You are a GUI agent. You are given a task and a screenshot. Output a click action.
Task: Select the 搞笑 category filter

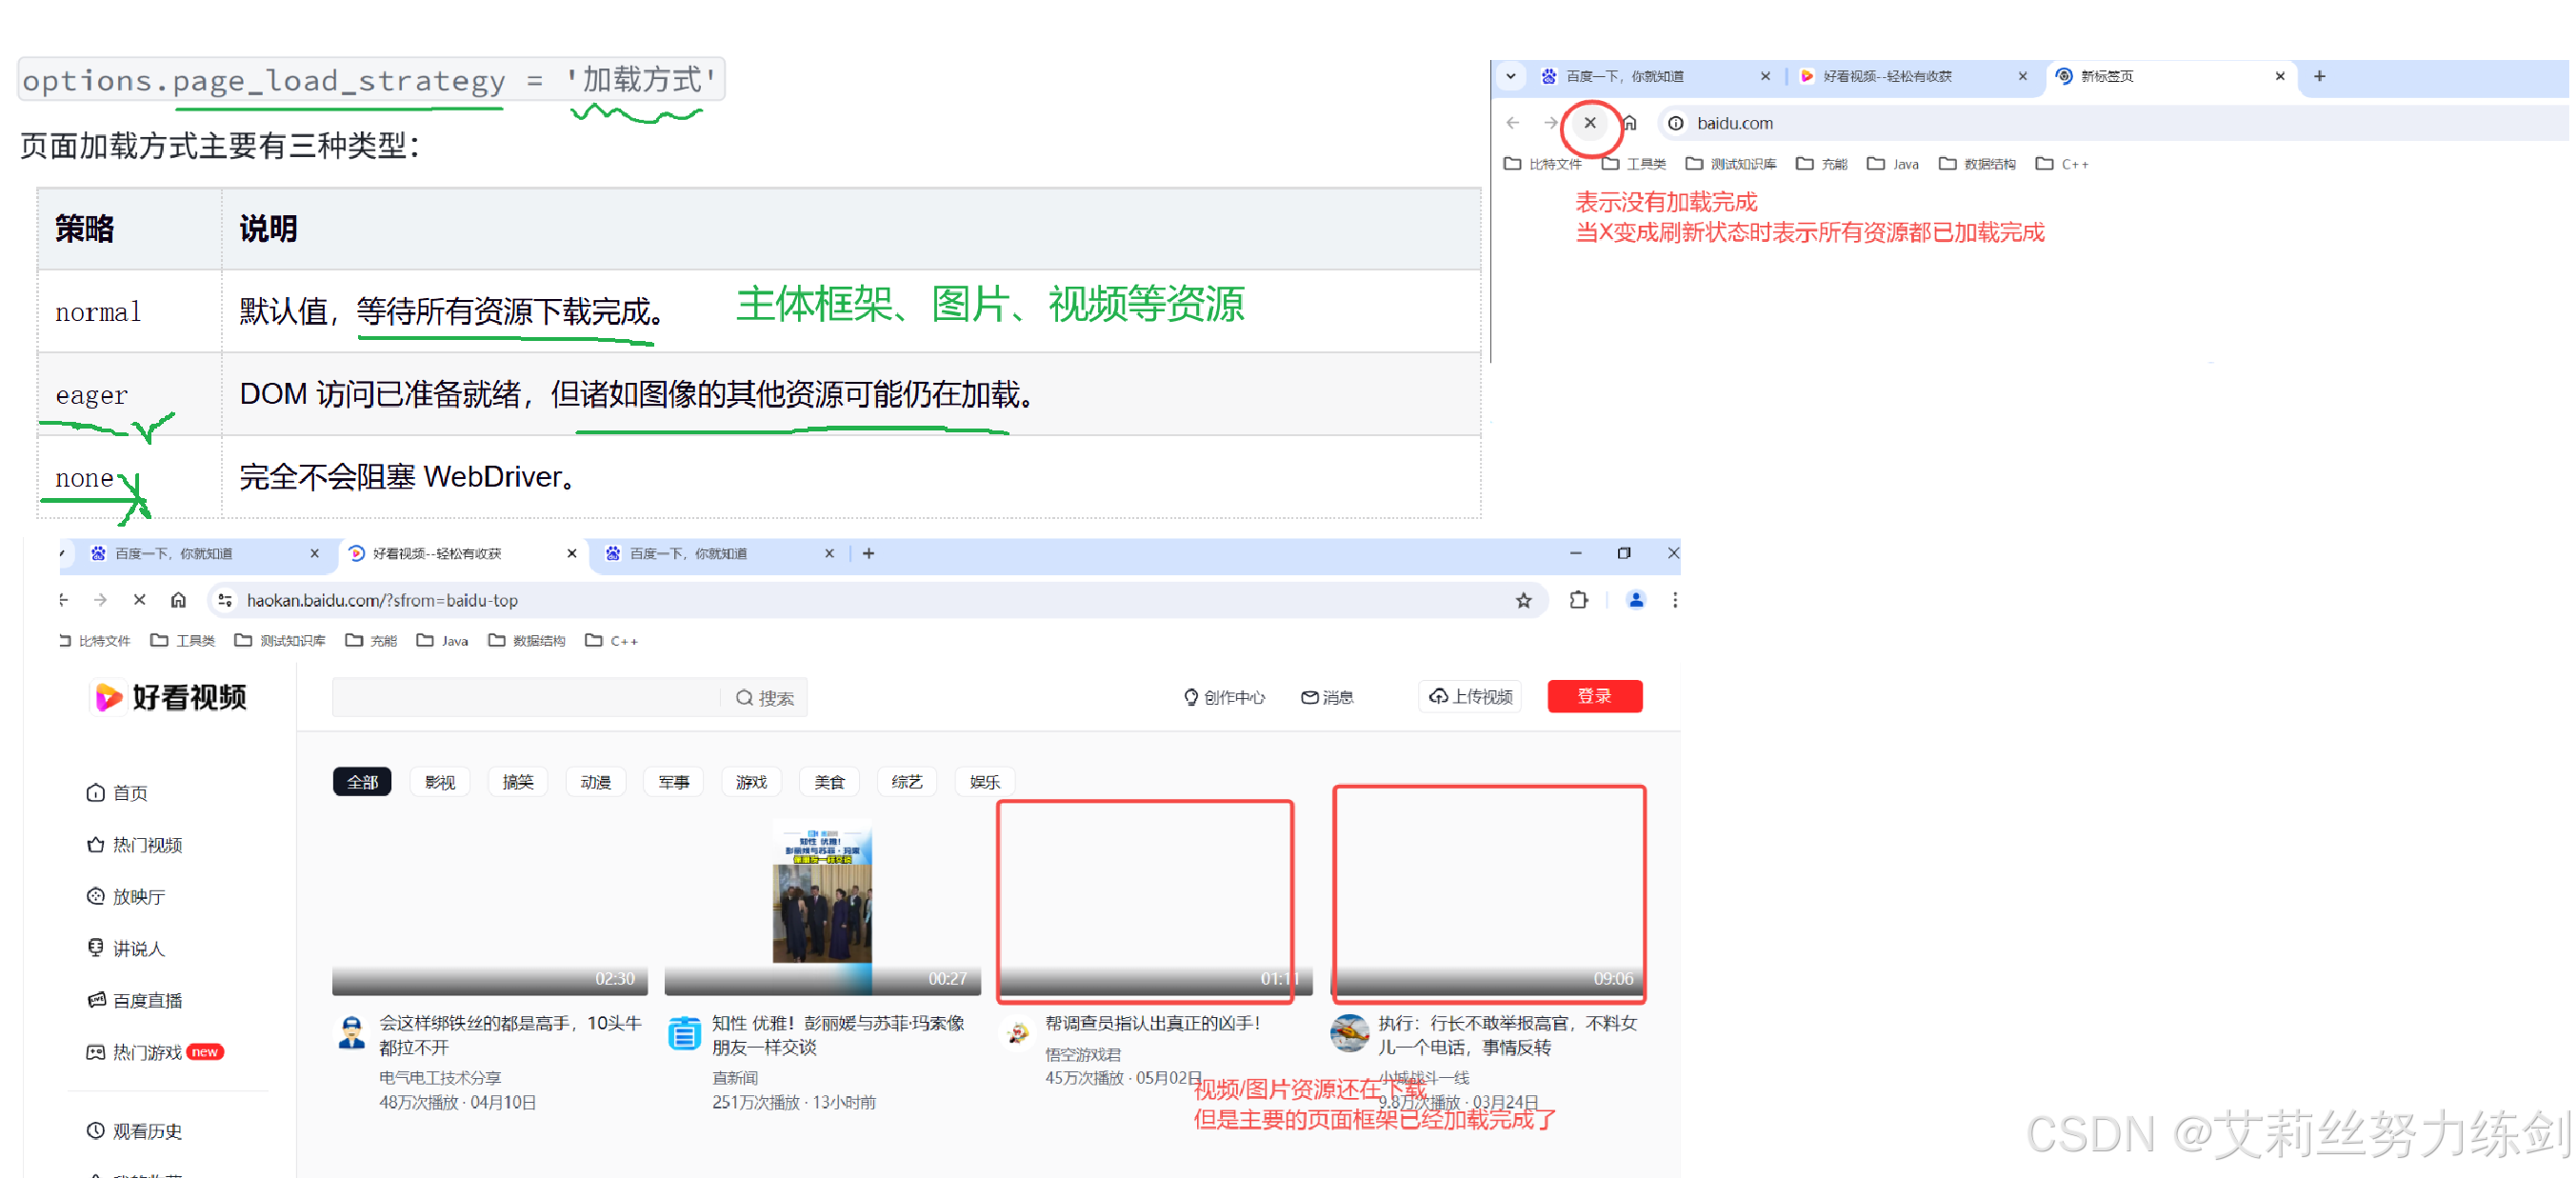point(517,782)
